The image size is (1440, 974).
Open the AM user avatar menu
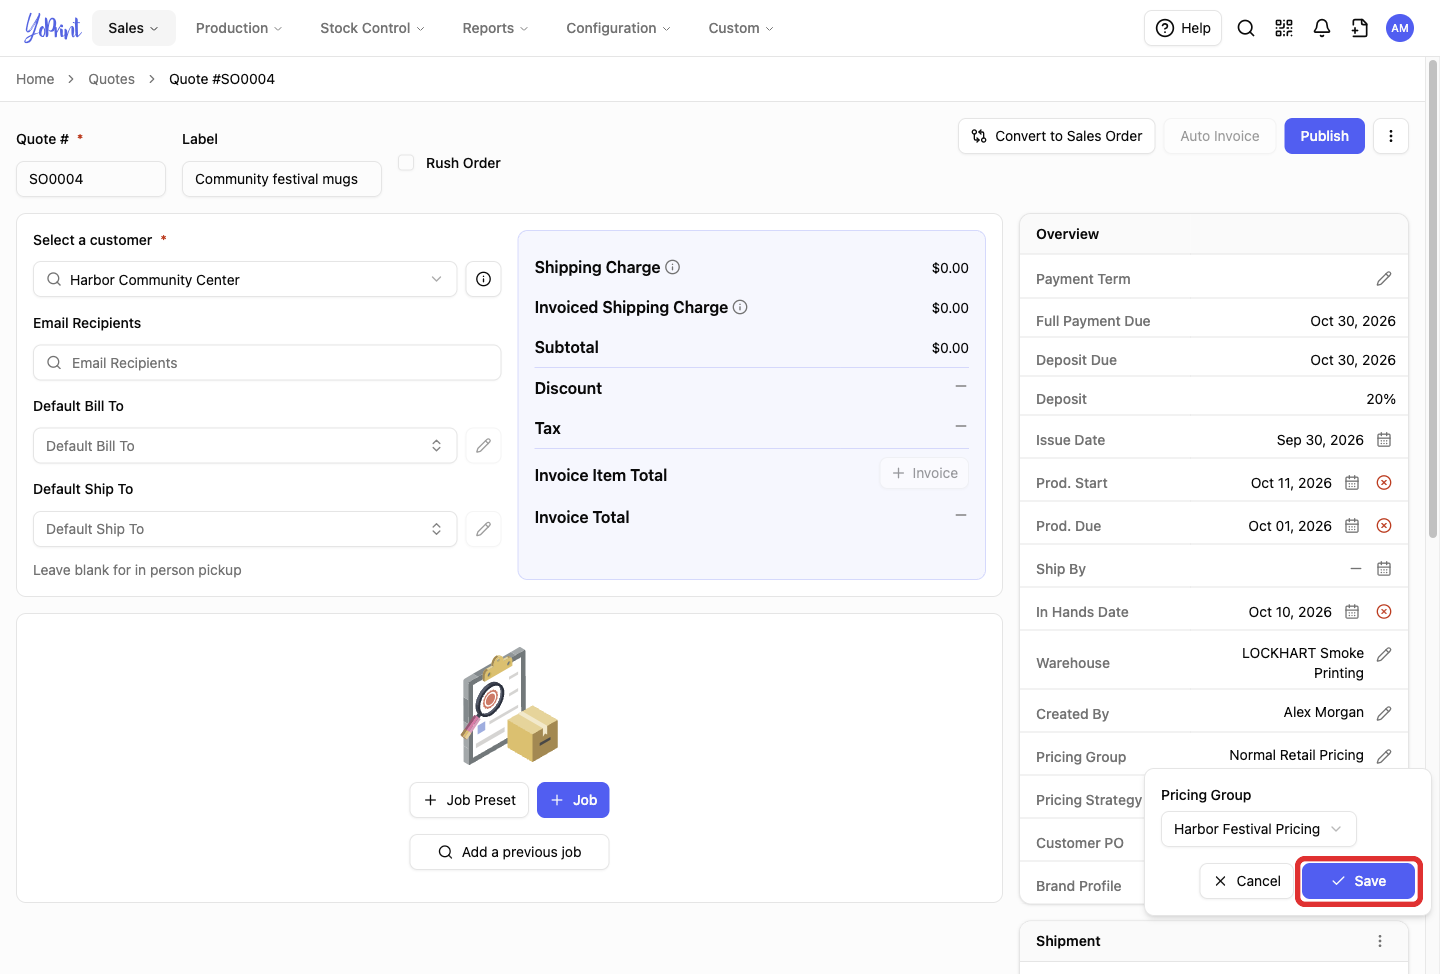pos(1400,28)
